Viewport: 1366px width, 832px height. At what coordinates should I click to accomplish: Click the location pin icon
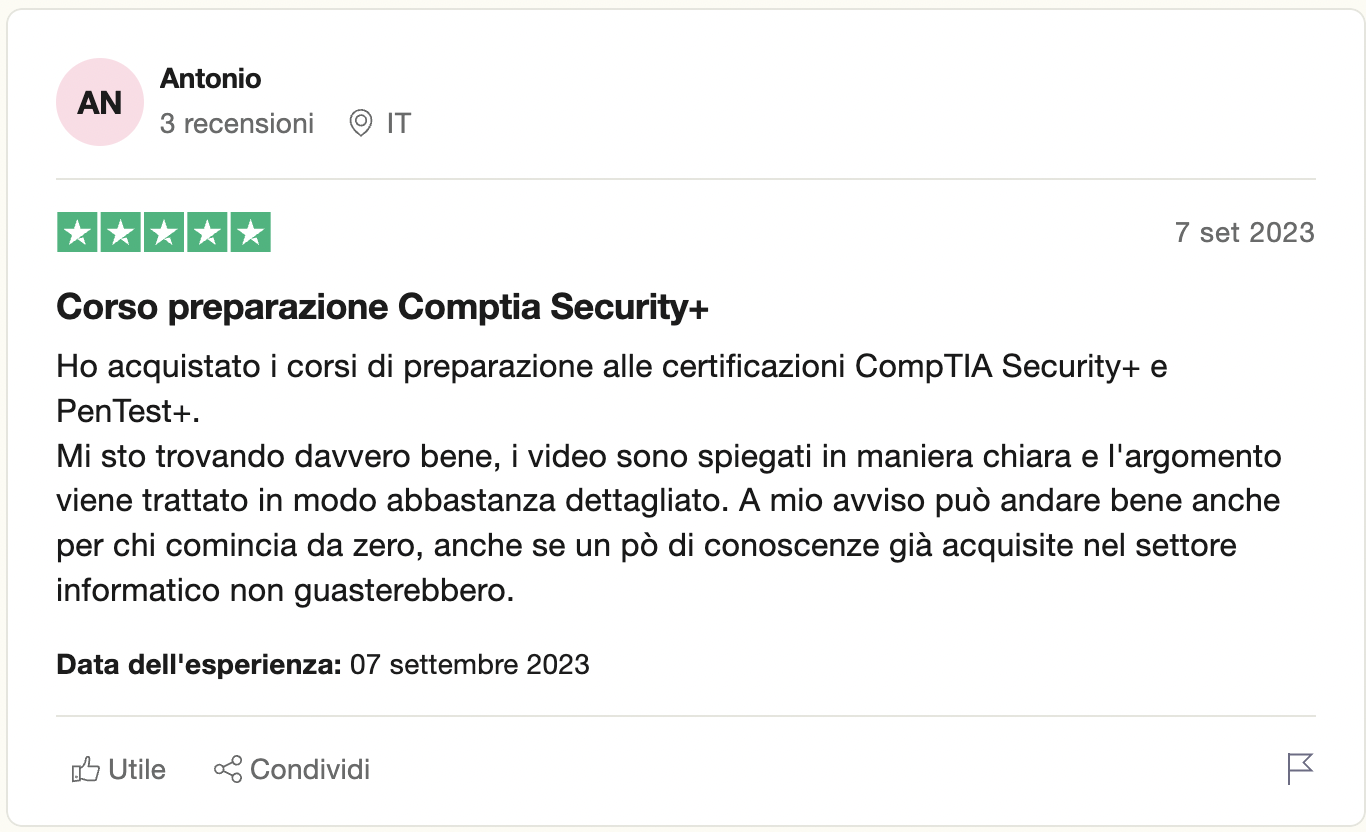360,123
